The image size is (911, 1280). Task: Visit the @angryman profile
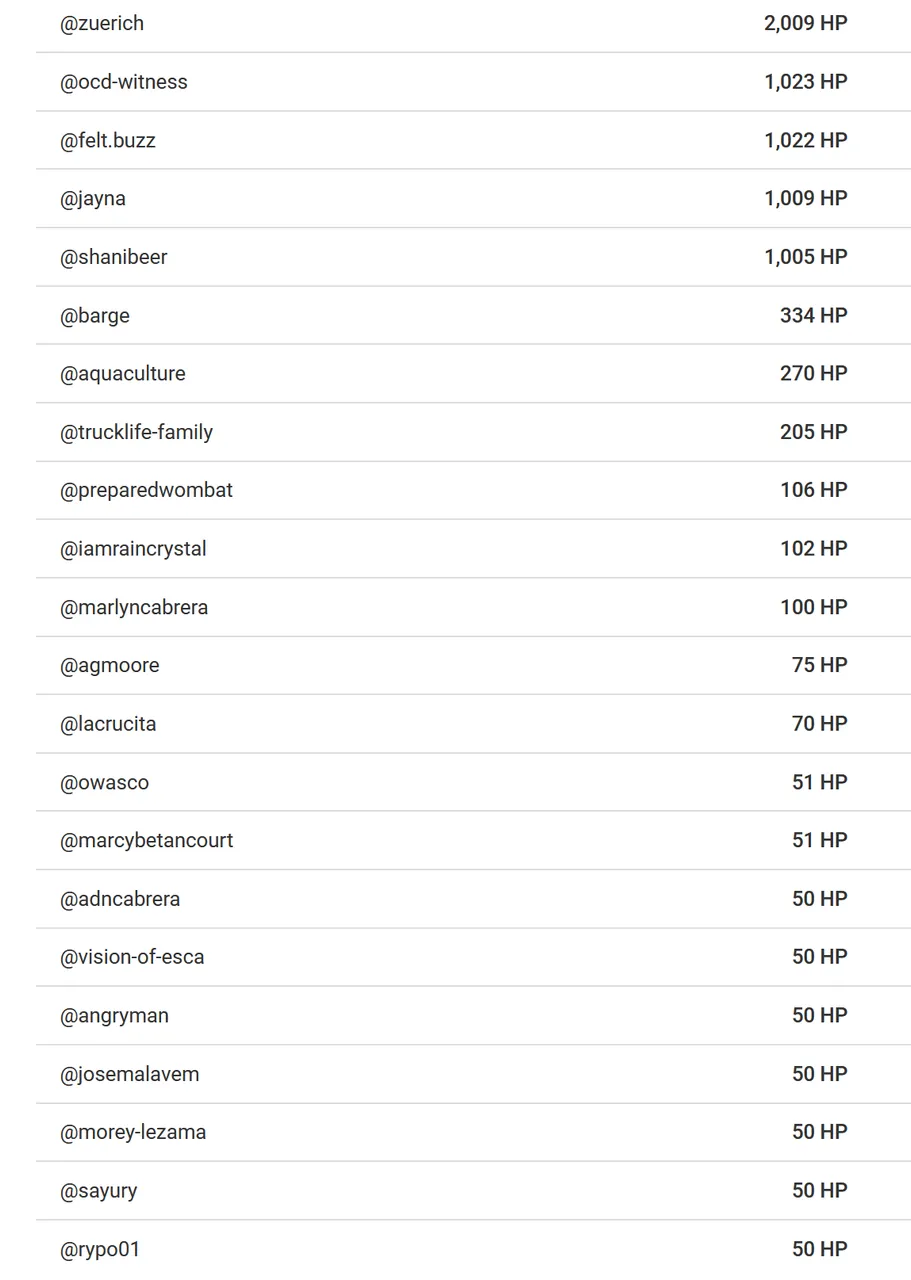click(115, 1015)
